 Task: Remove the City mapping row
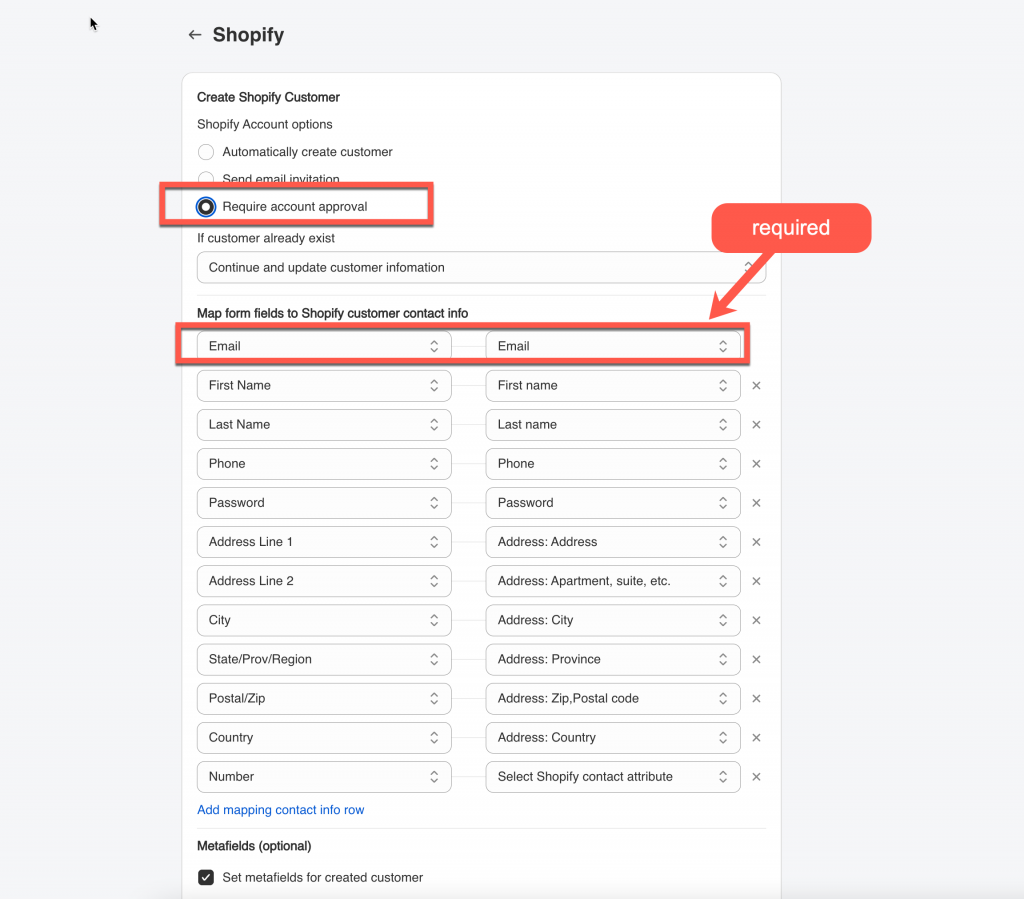(756, 620)
